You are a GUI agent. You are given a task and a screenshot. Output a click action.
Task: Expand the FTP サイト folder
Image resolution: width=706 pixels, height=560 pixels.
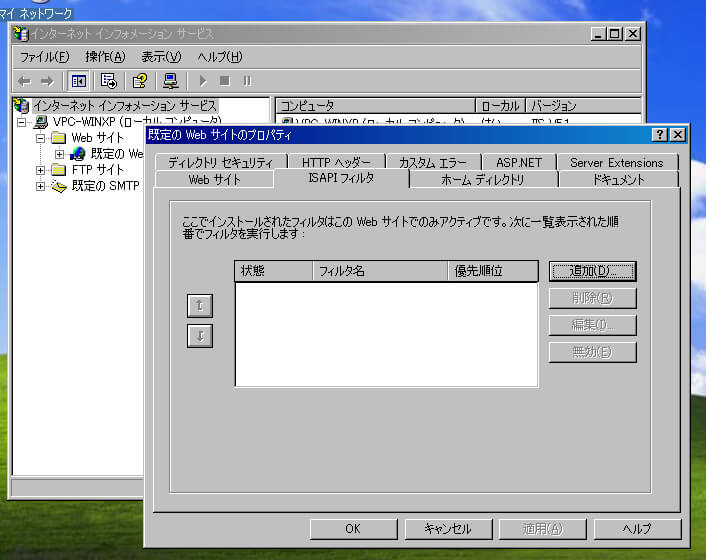pyautogui.click(x=42, y=170)
